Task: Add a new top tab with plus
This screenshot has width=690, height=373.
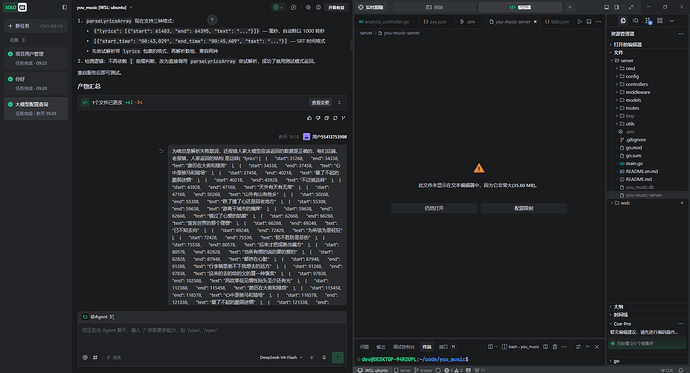Action: (570, 7)
